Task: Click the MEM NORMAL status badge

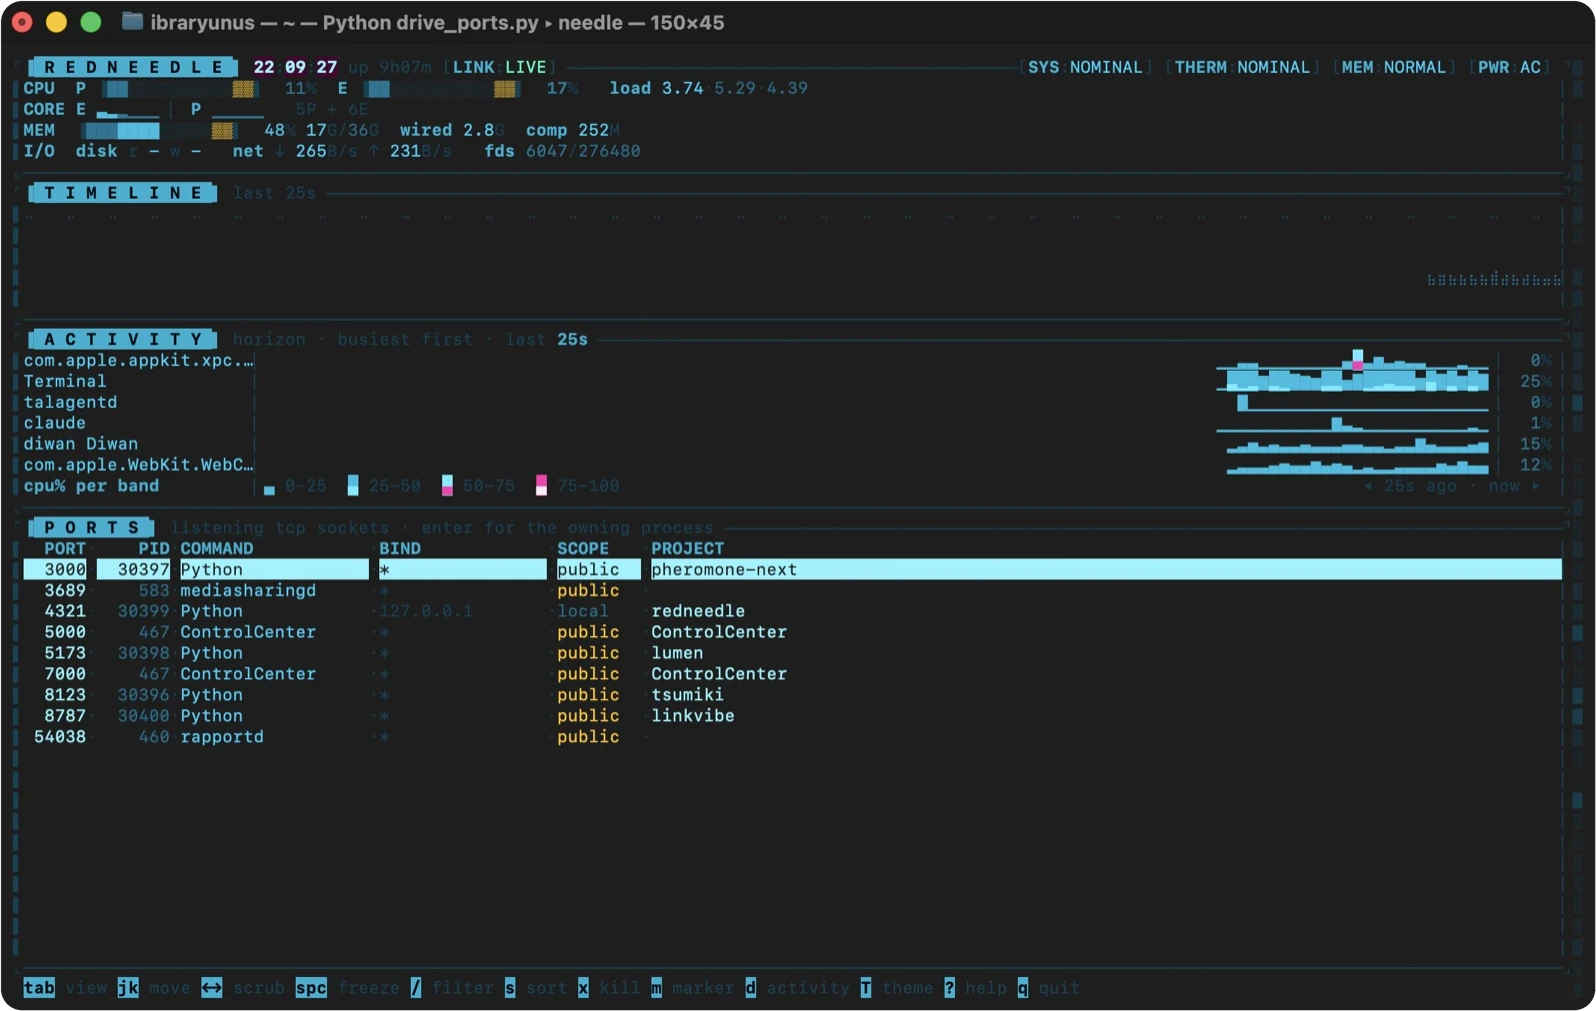Action: click(x=1393, y=67)
